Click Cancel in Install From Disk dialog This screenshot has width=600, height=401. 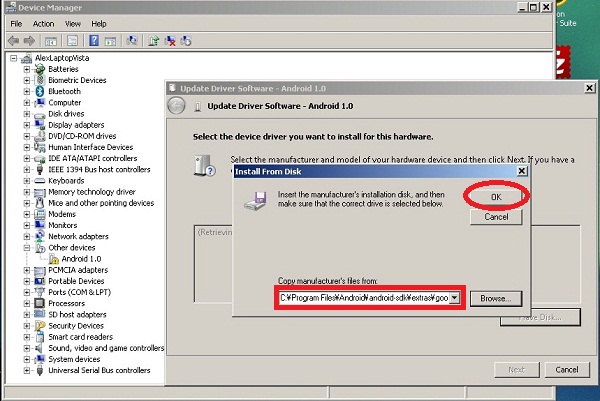(496, 217)
